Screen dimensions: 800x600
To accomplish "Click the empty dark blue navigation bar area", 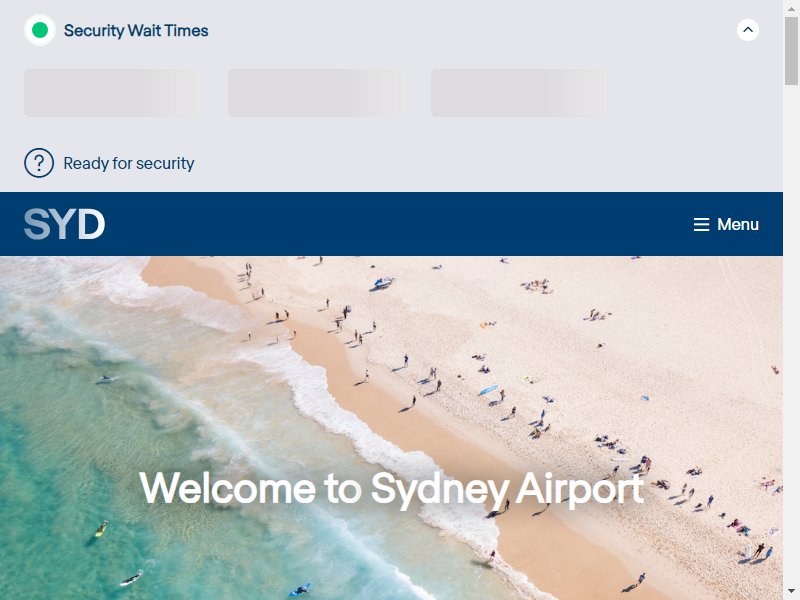I will [x=398, y=224].
